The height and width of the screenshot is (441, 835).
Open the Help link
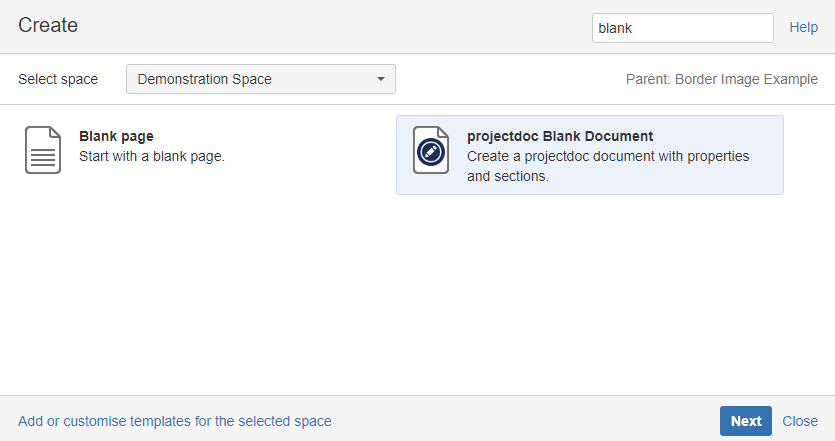(803, 28)
